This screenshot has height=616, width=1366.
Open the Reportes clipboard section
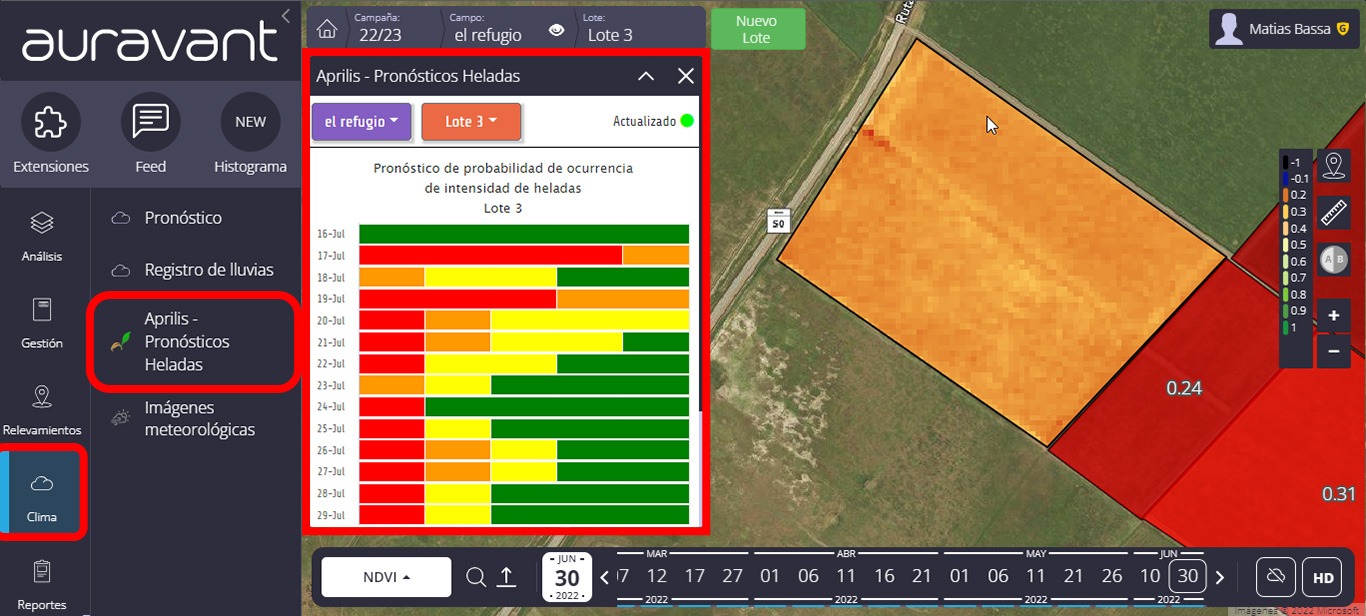(x=42, y=584)
